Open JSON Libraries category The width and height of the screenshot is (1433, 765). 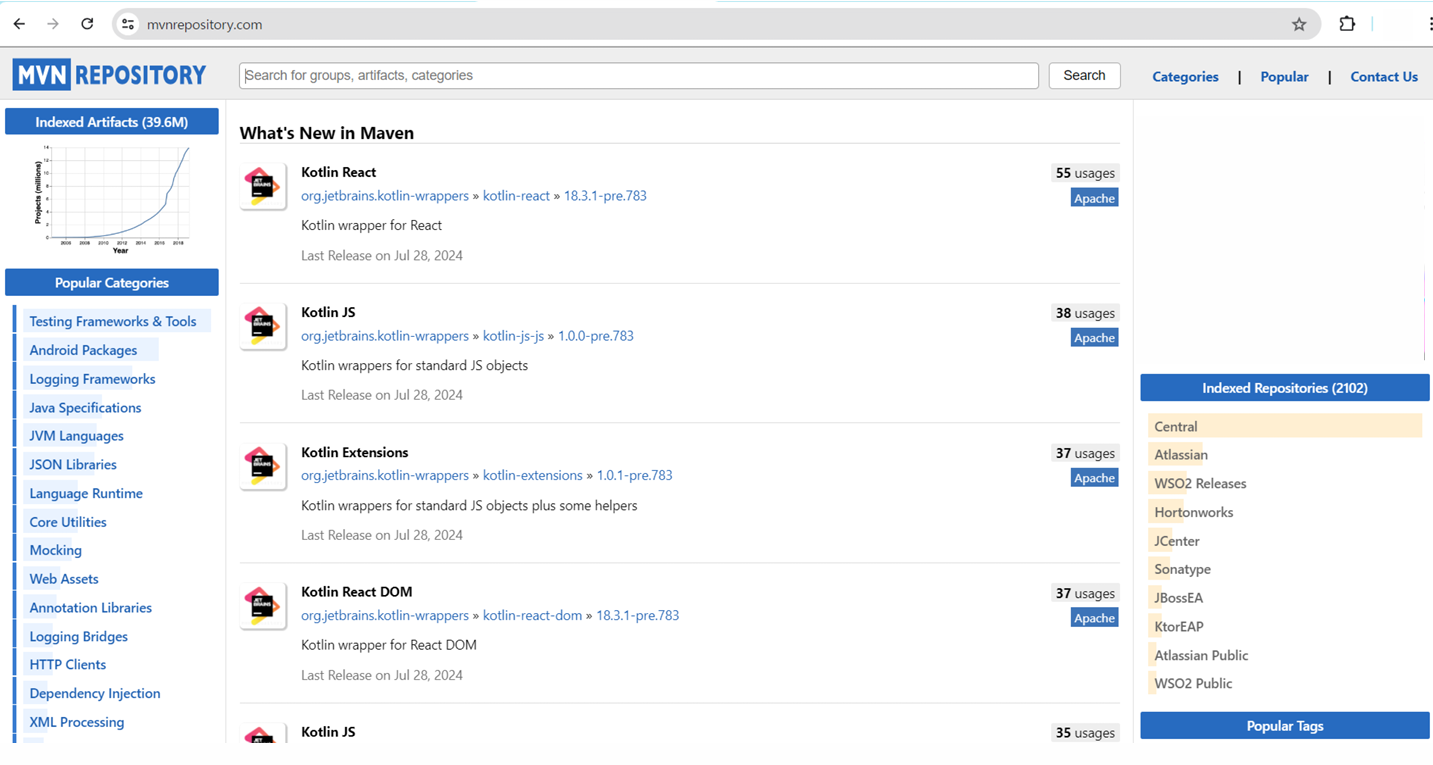(73, 465)
